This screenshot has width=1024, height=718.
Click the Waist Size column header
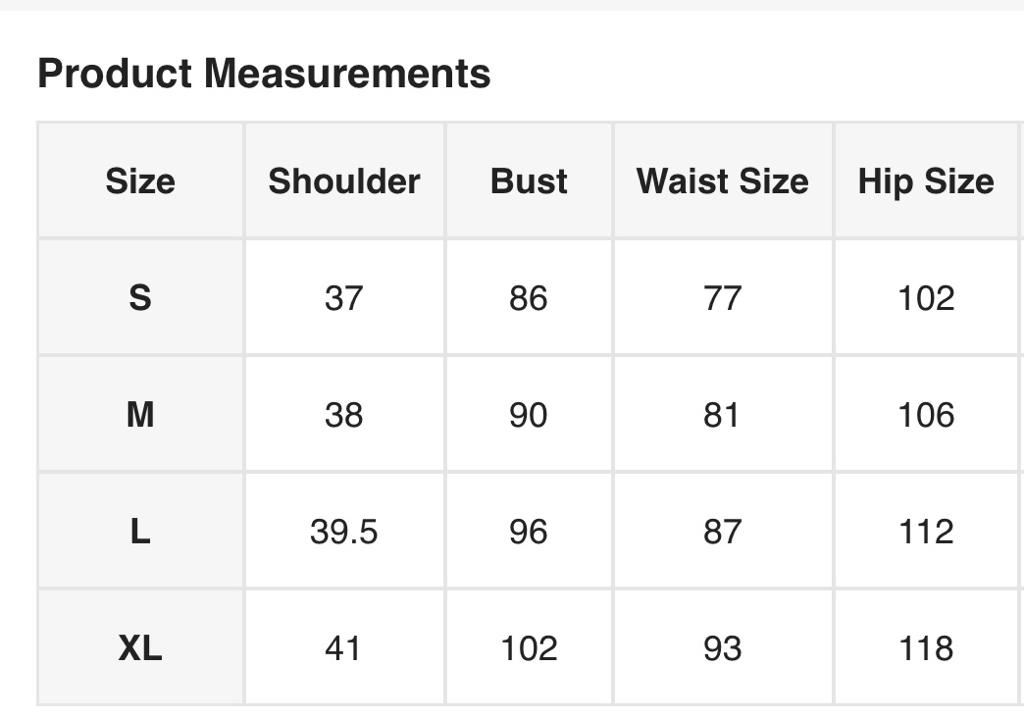[722, 181]
